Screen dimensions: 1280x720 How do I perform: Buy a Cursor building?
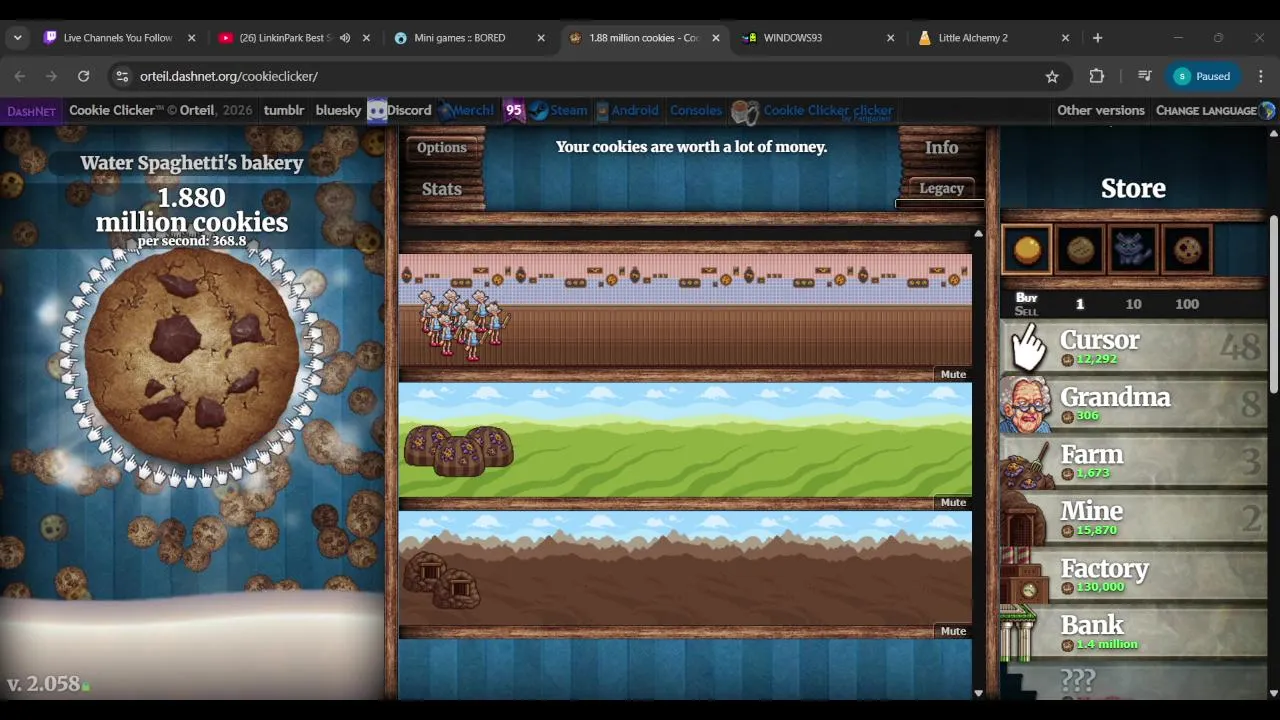[1134, 347]
